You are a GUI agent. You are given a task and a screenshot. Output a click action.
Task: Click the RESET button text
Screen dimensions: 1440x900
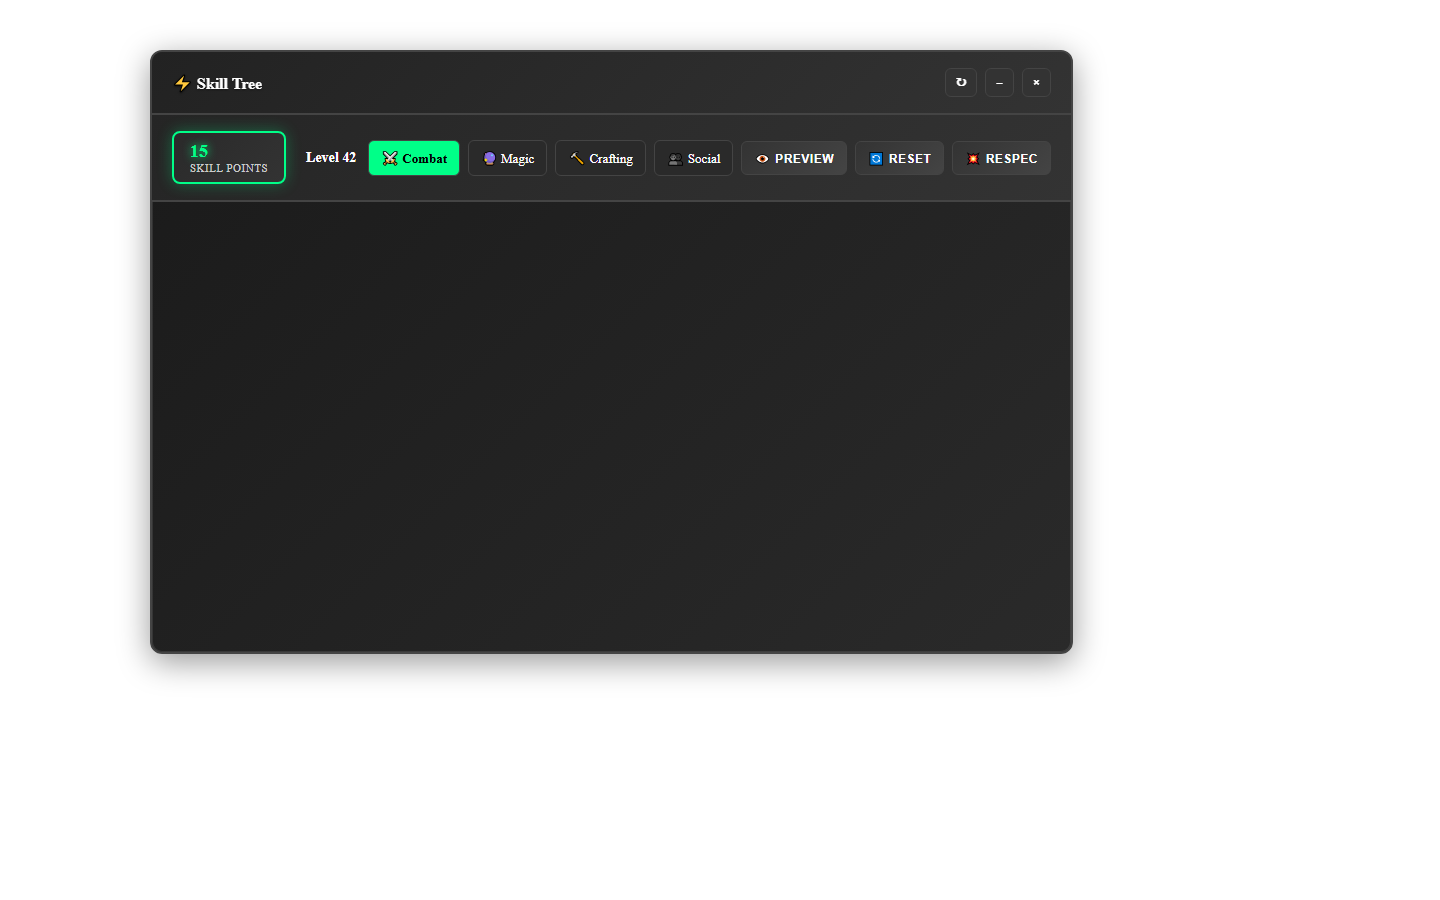pos(910,159)
